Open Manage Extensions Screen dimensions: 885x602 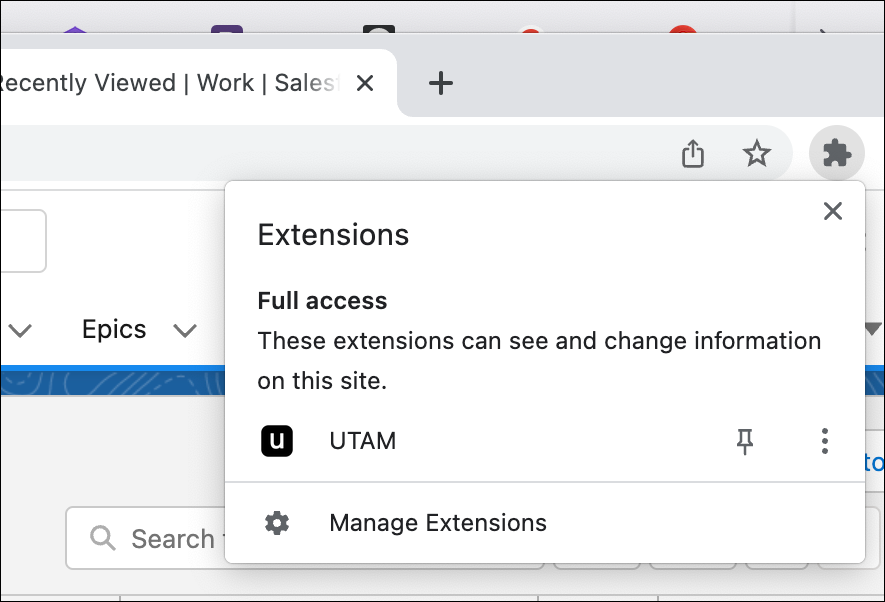437,522
